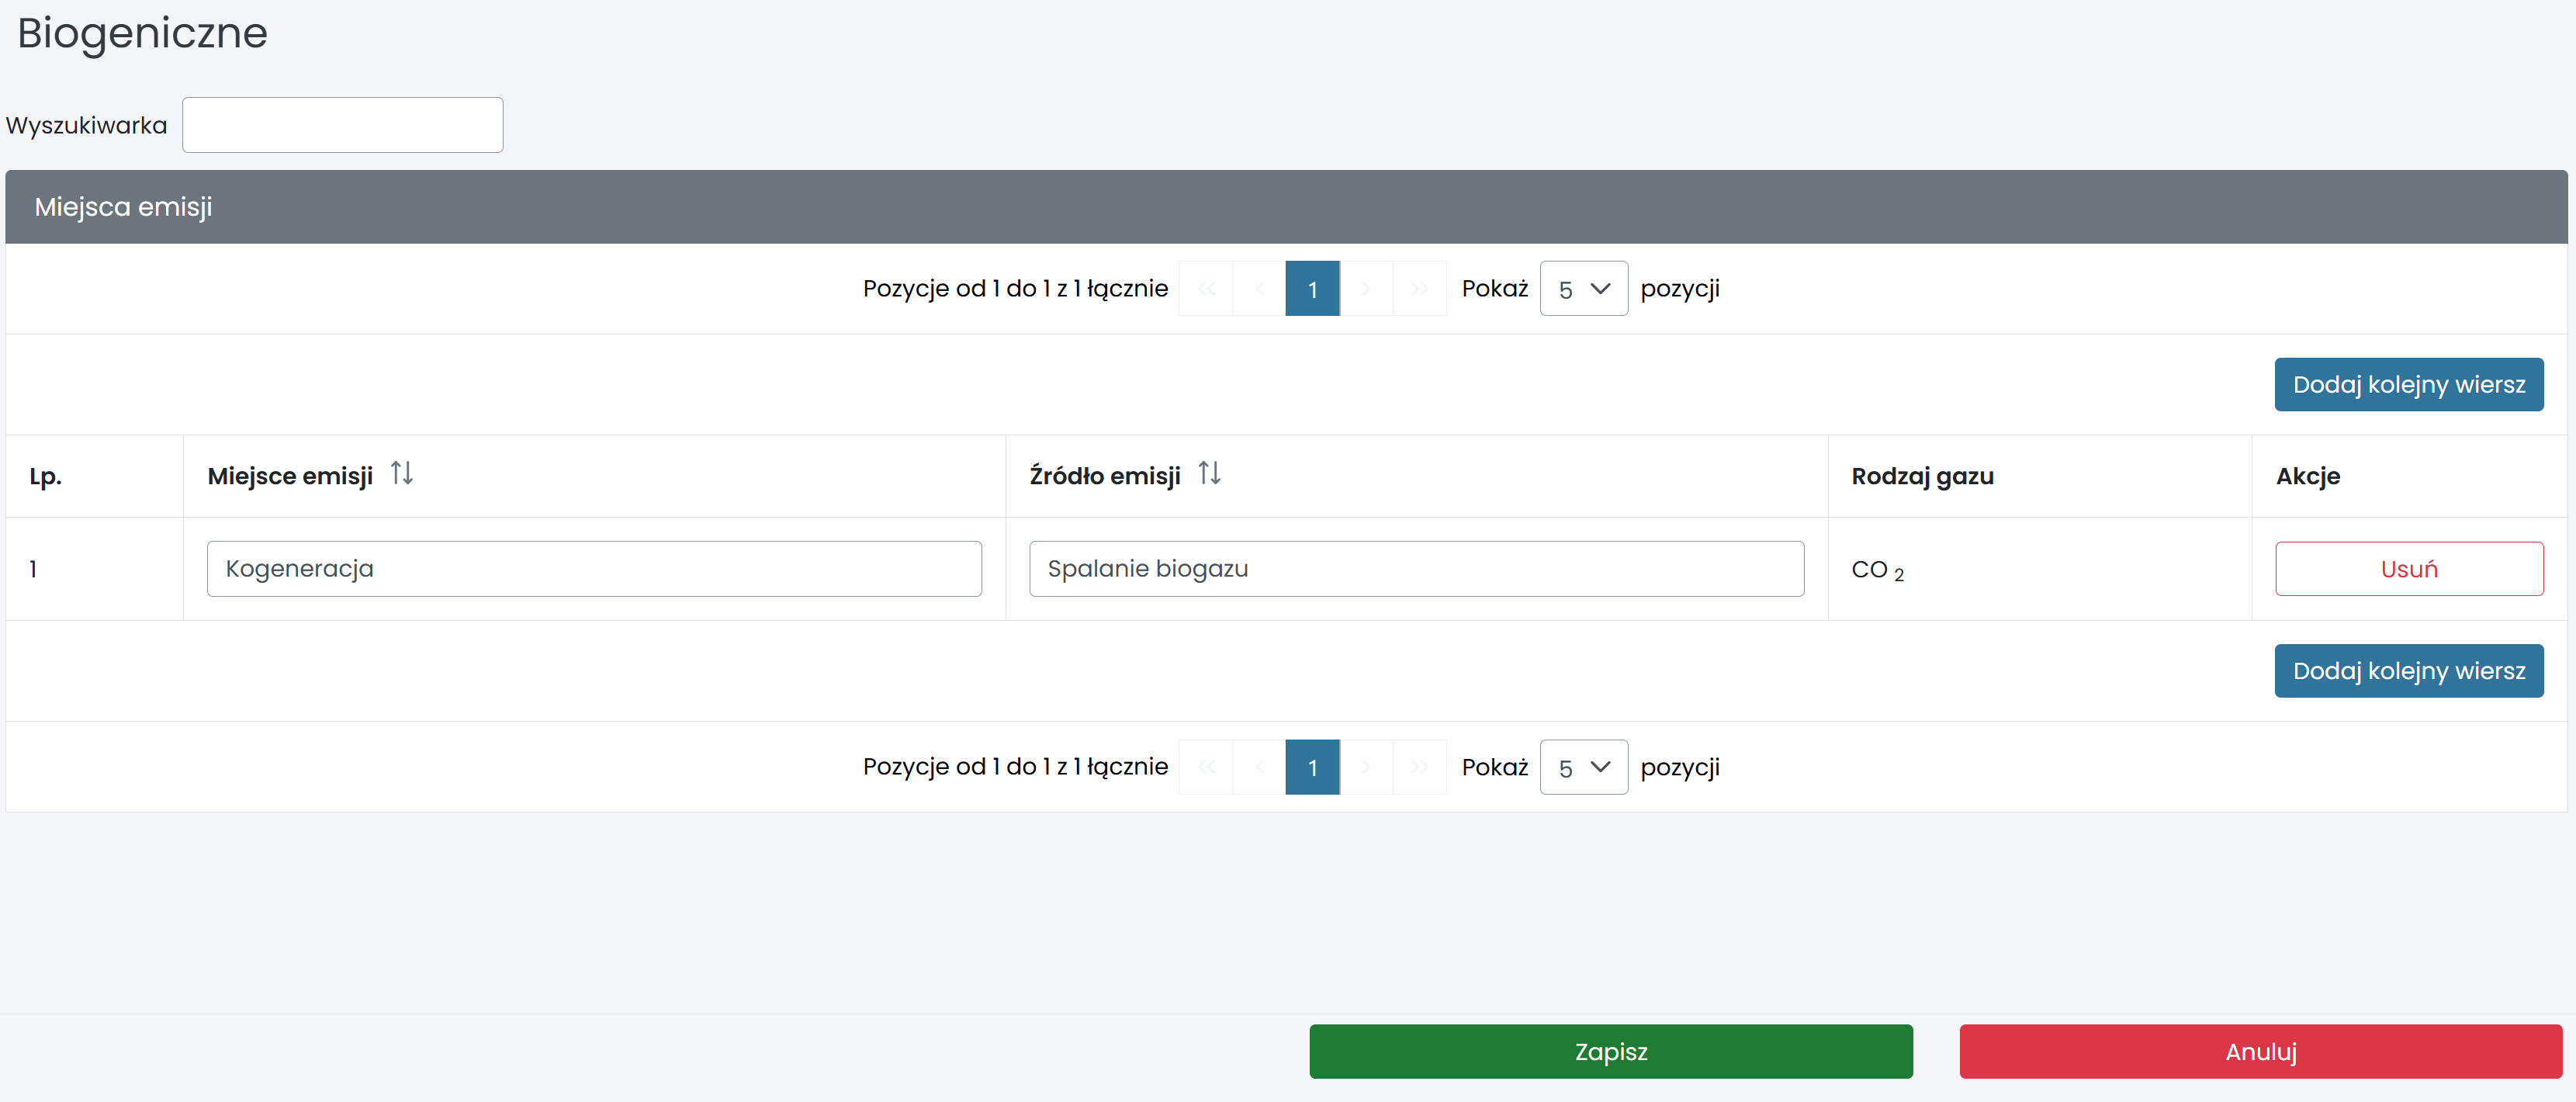Go to next page in top pagination
The height and width of the screenshot is (1102, 2576).
tap(1366, 289)
